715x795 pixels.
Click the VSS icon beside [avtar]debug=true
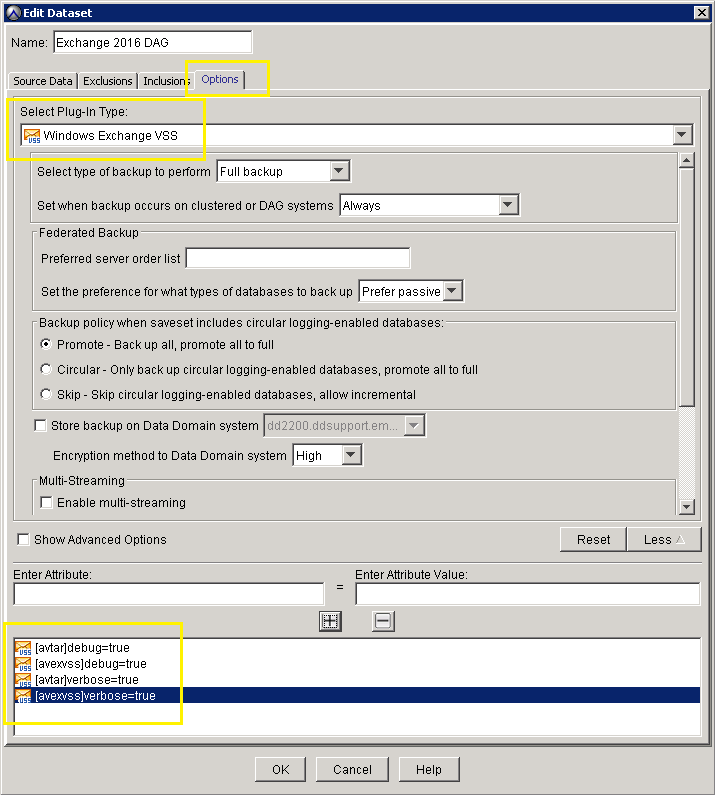23,648
